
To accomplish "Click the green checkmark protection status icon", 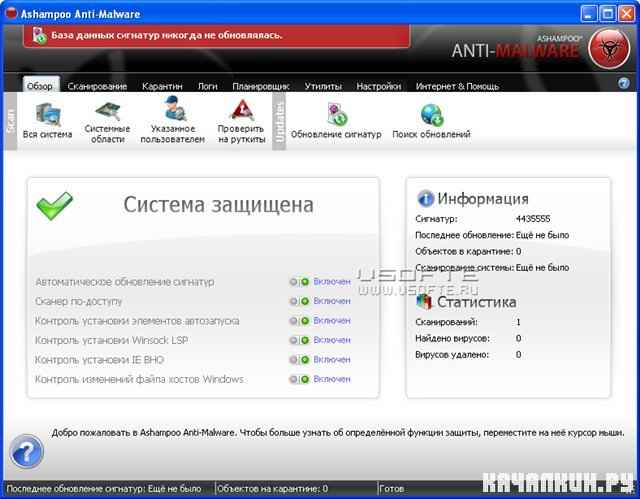I will [x=54, y=206].
